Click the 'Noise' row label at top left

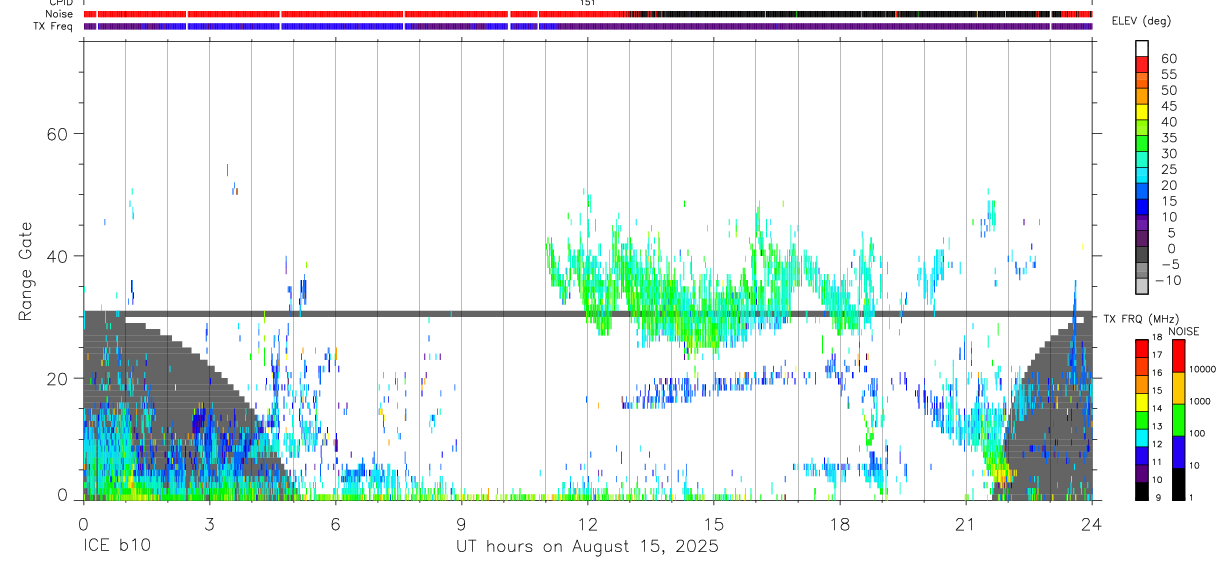pos(60,14)
